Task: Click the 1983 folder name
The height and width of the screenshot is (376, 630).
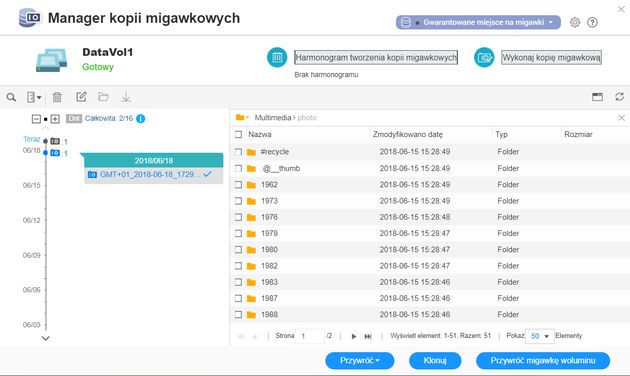Action: click(x=269, y=282)
